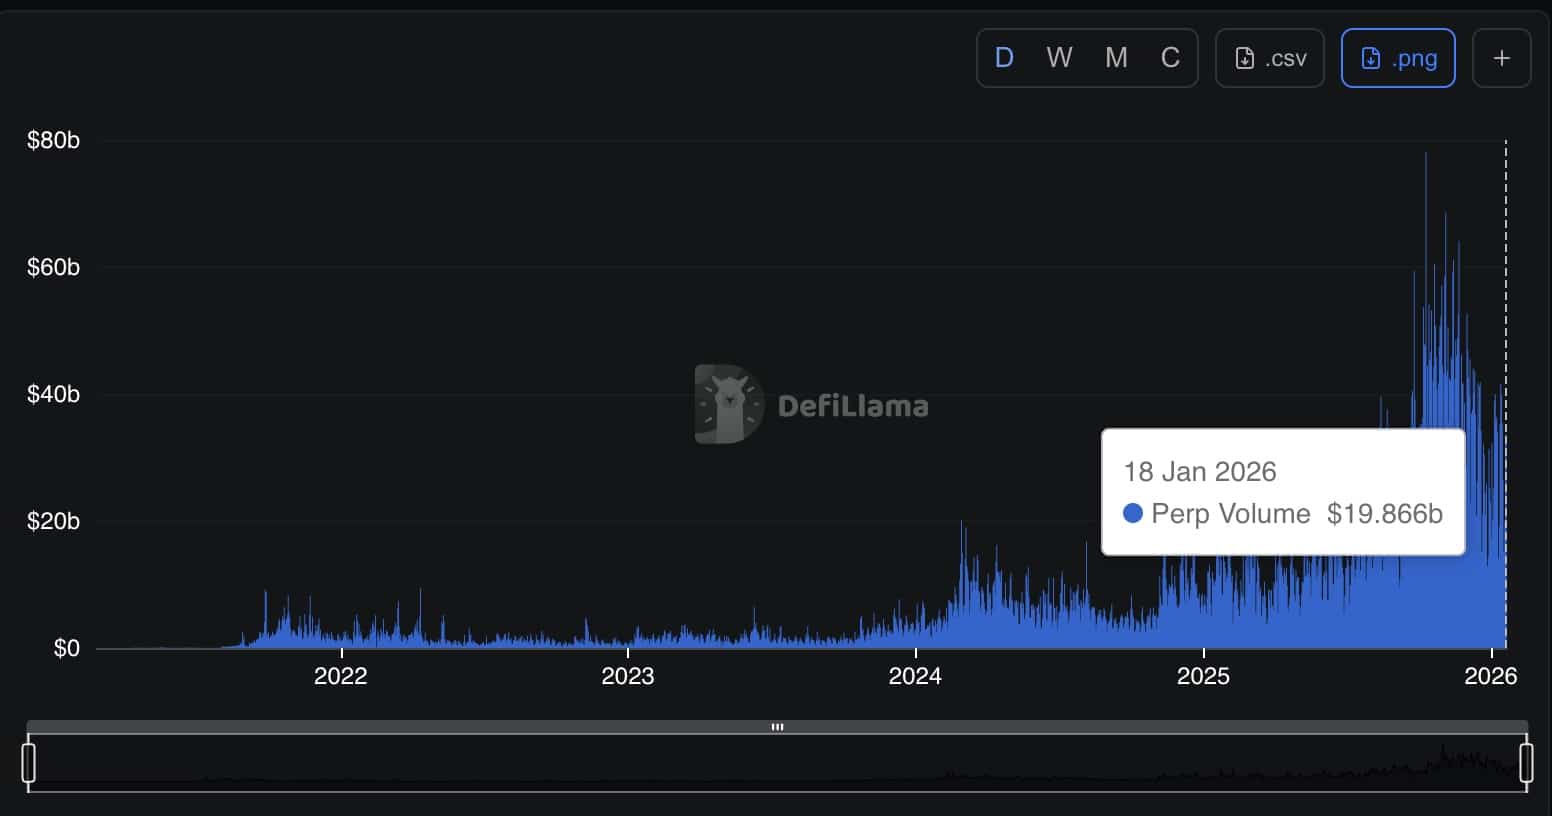Click the DefiLlama watermark text
This screenshot has height=816, width=1552.
[853, 406]
